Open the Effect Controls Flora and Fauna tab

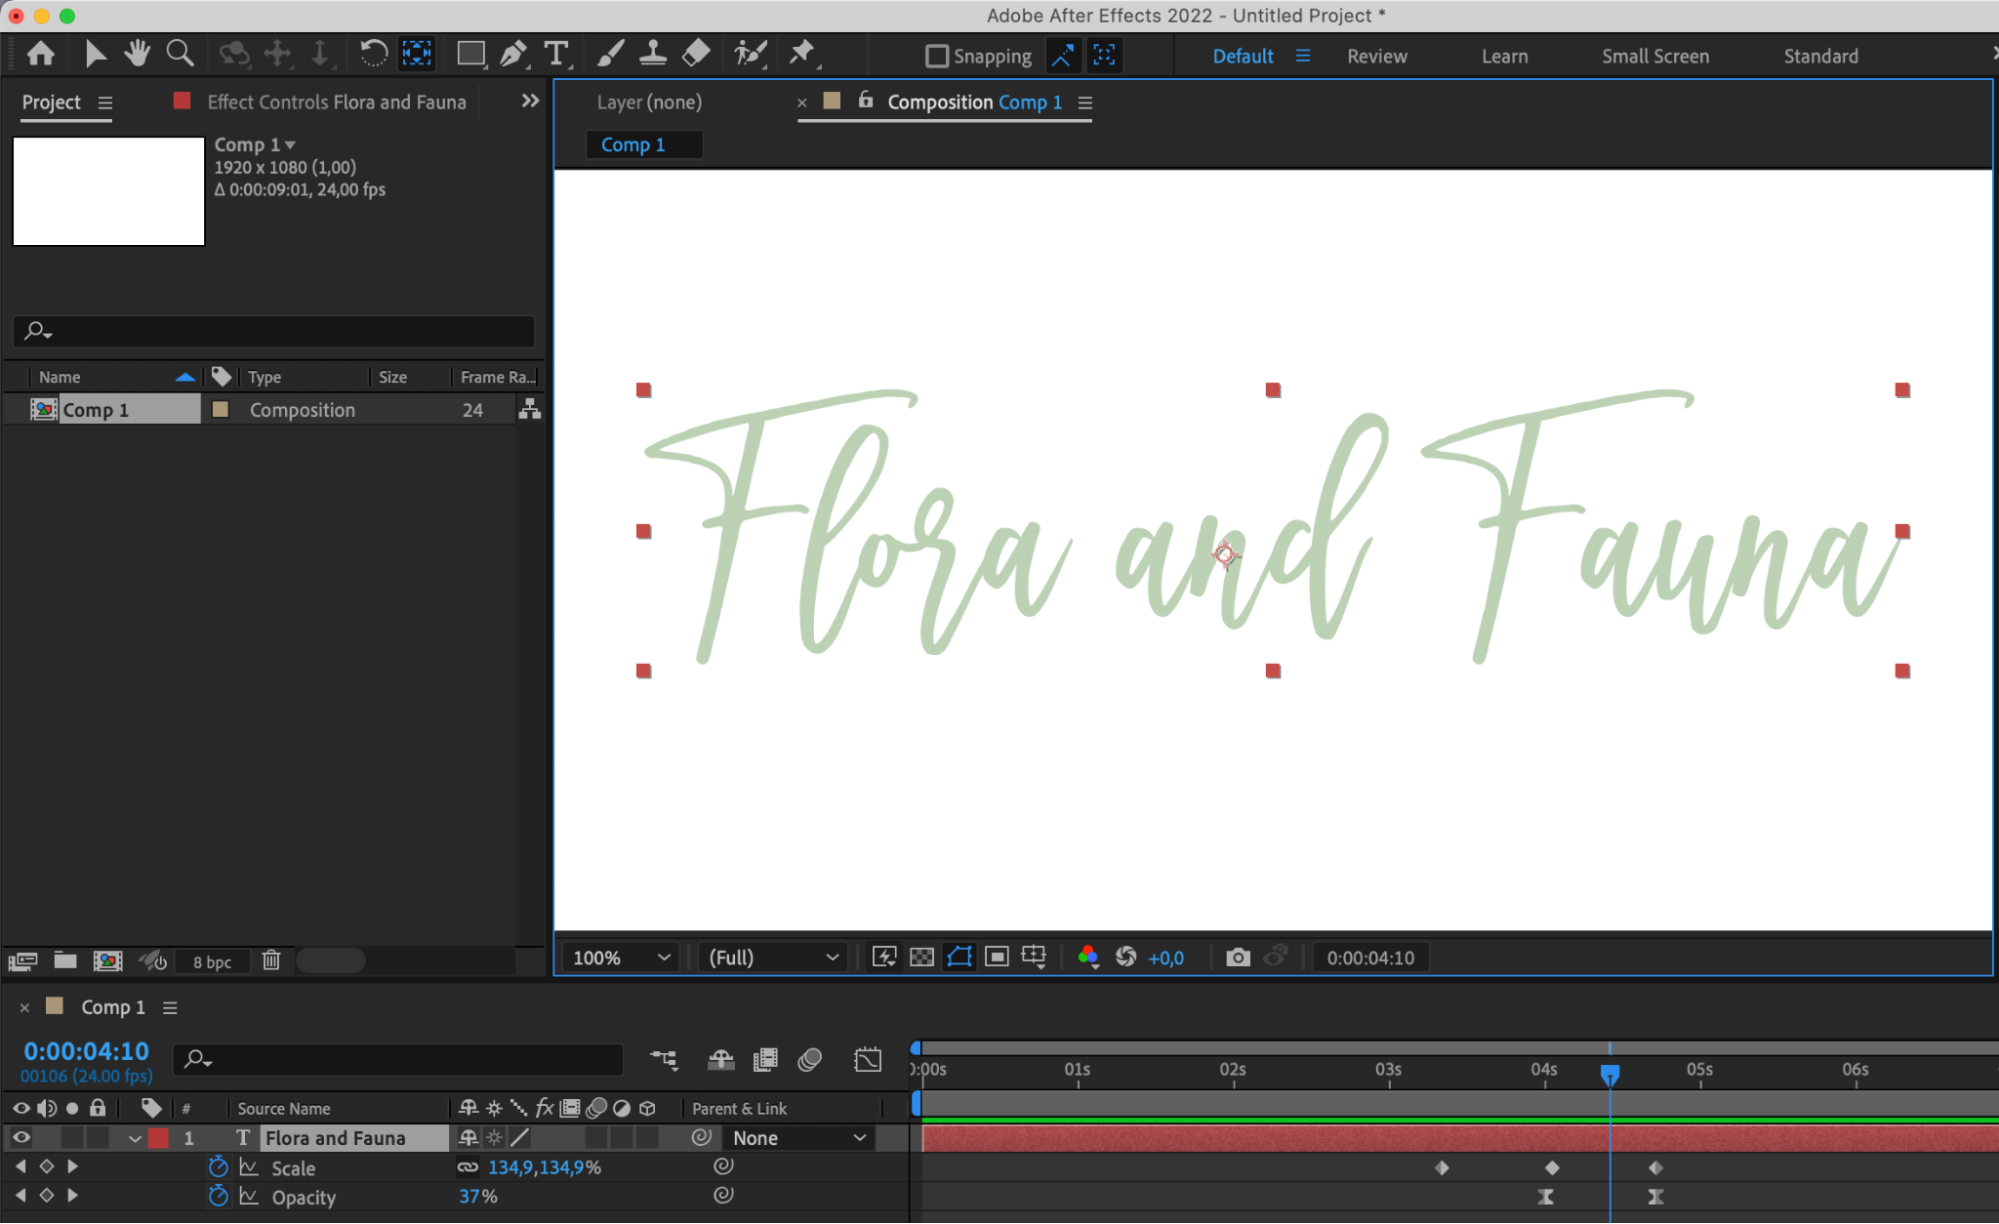[x=336, y=102]
